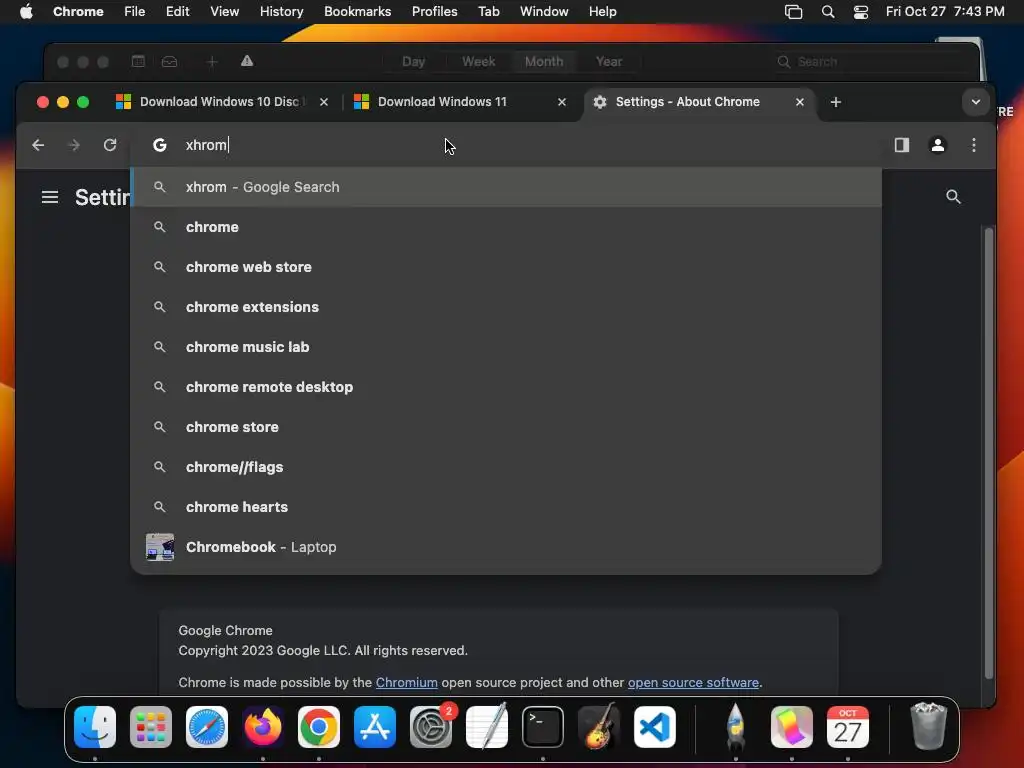Open Control Center in menu bar
The image size is (1024, 768).
[x=861, y=12]
